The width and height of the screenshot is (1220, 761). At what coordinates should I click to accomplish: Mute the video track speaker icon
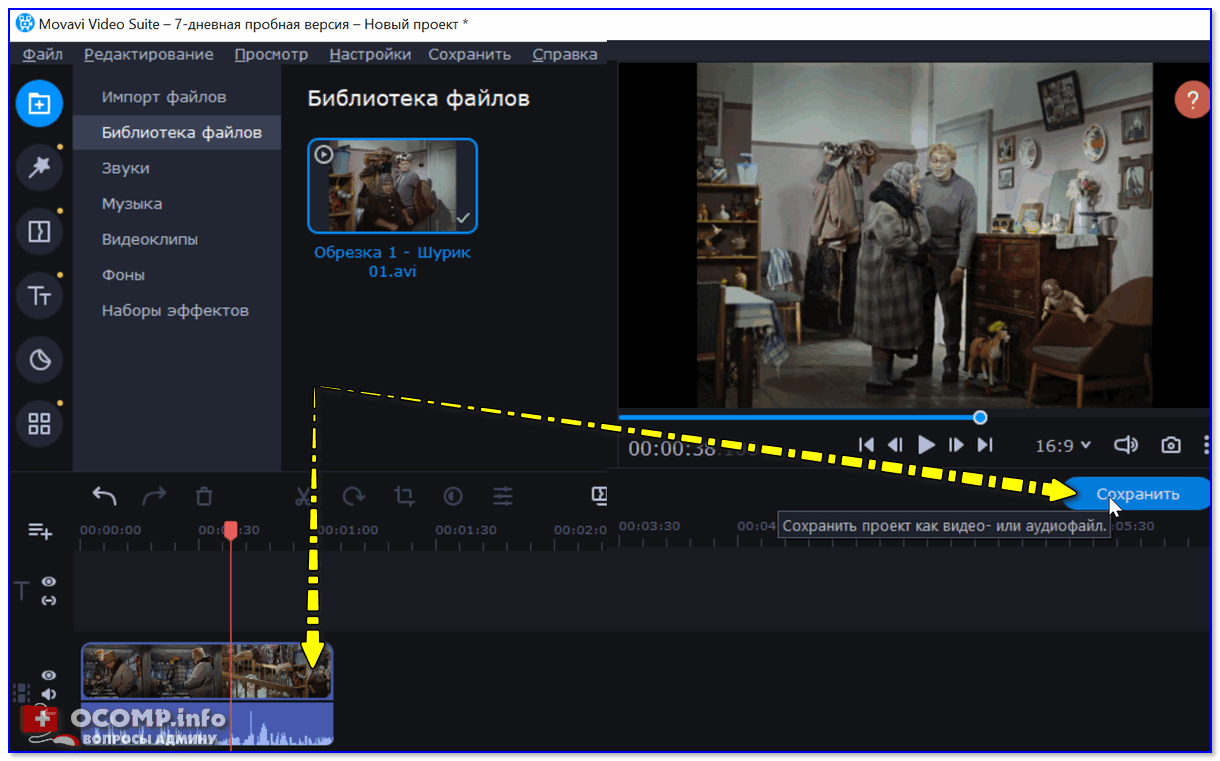(x=48, y=694)
